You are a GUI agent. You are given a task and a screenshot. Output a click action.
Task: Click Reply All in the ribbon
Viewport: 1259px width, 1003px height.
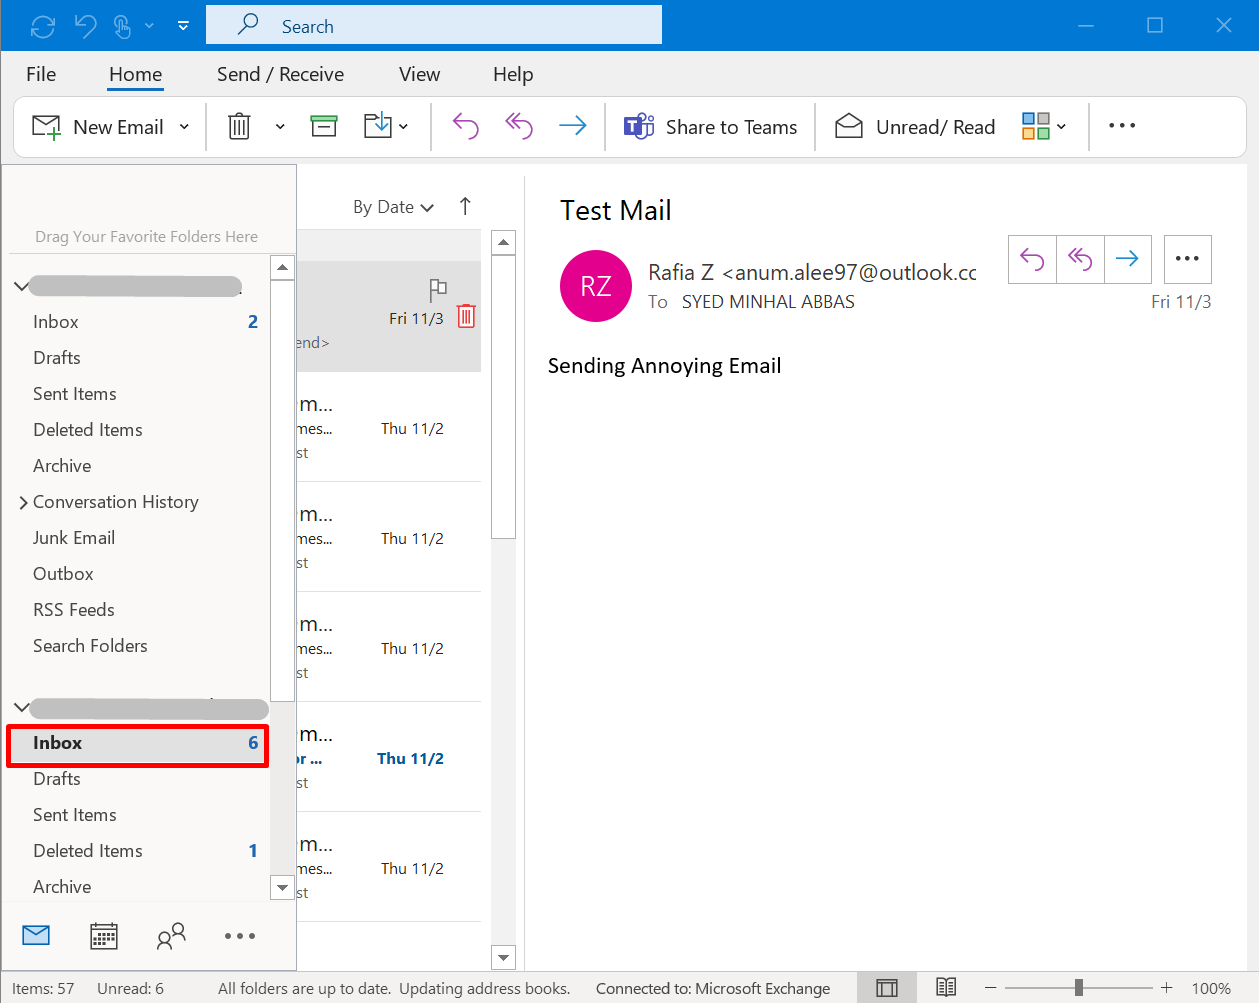[519, 126]
